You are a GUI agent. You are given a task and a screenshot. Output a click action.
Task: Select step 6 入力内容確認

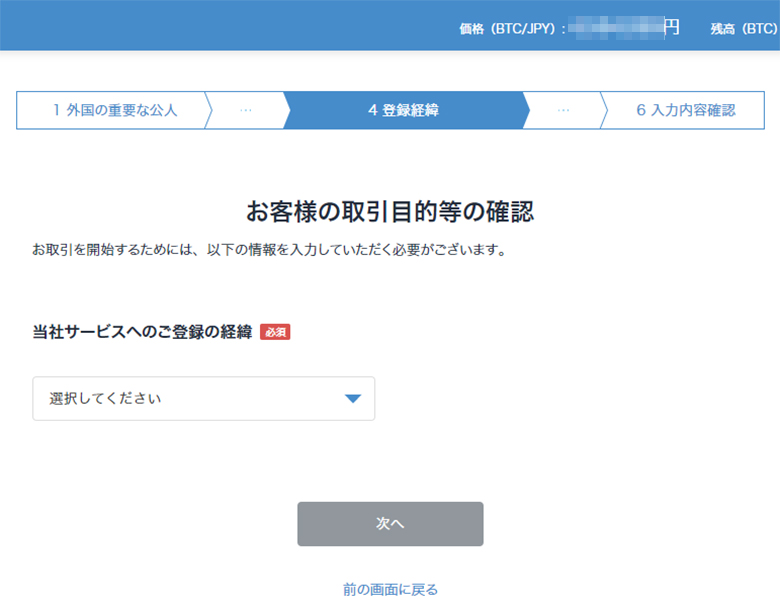pyautogui.click(x=685, y=110)
